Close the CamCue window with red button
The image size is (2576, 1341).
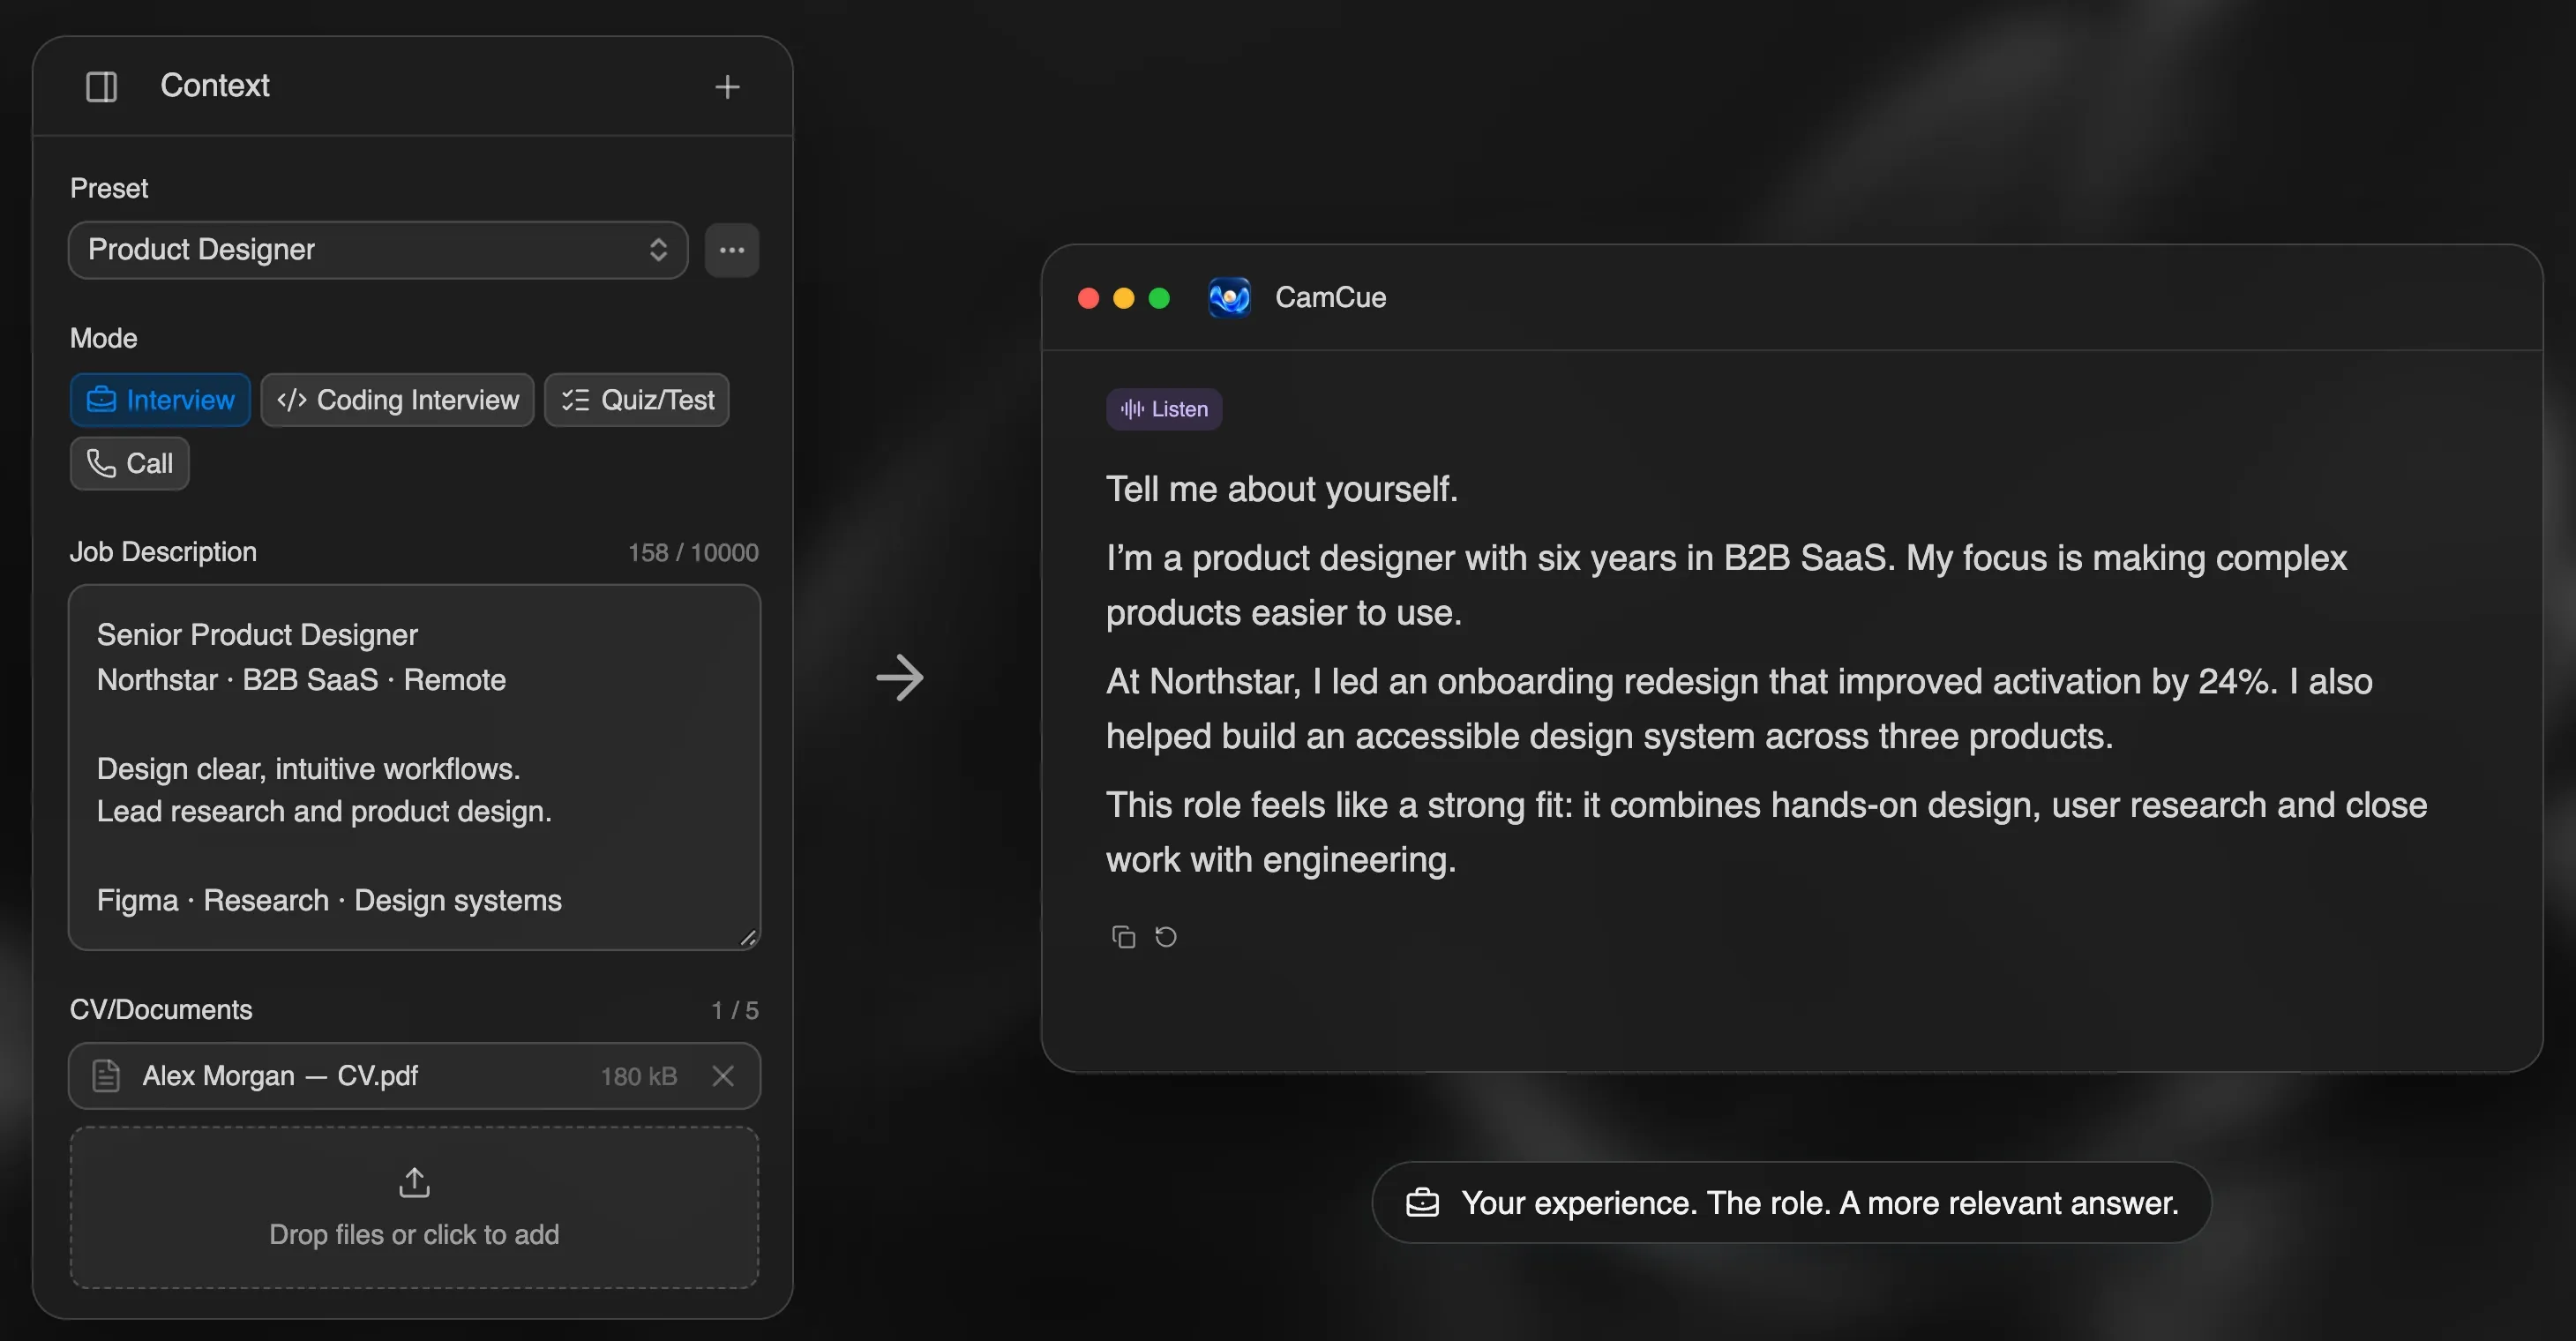point(1088,298)
